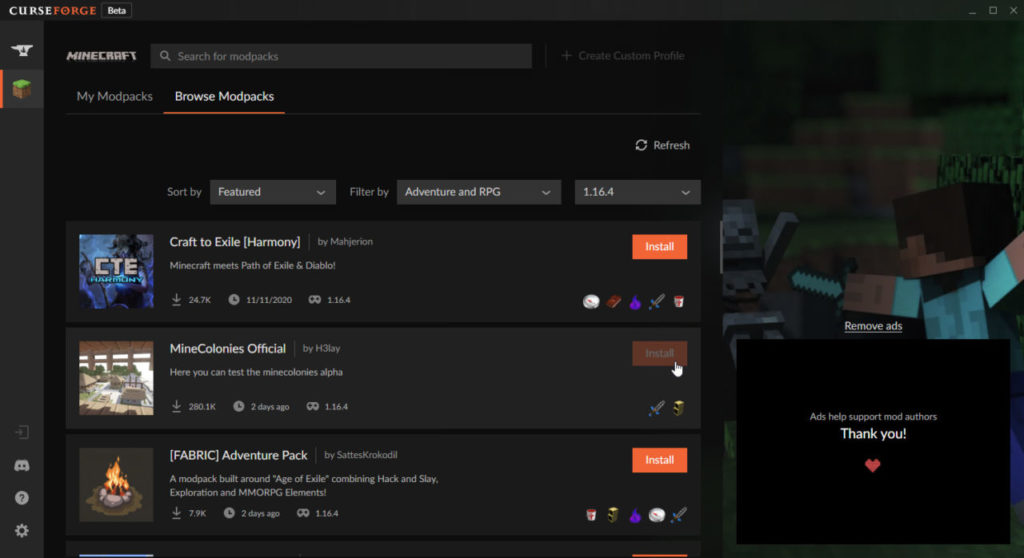Click the Refresh icon above filters
The height and width of the screenshot is (558, 1024).
pyautogui.click(x=641, y=145)
